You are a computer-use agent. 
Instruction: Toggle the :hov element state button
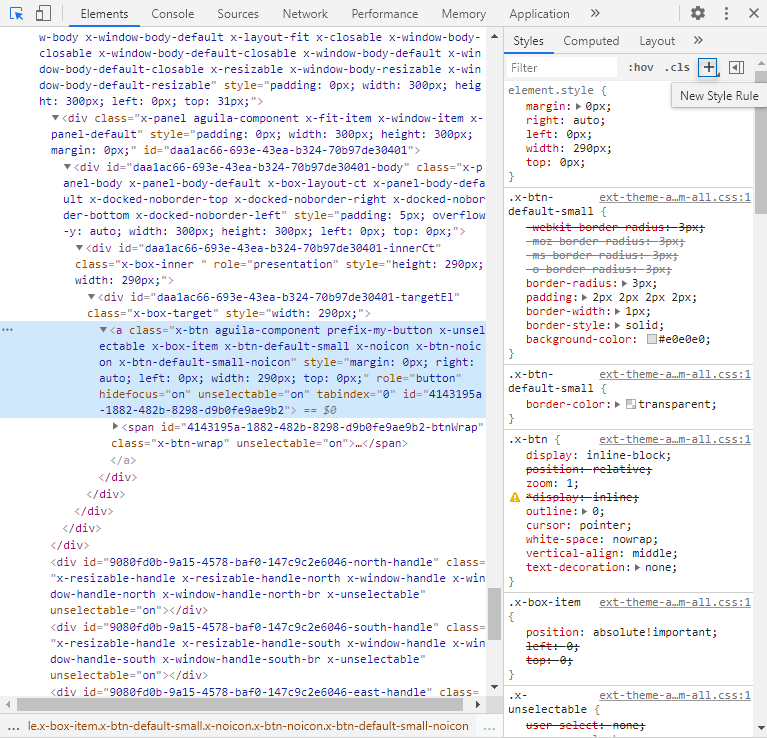point(640,67)
